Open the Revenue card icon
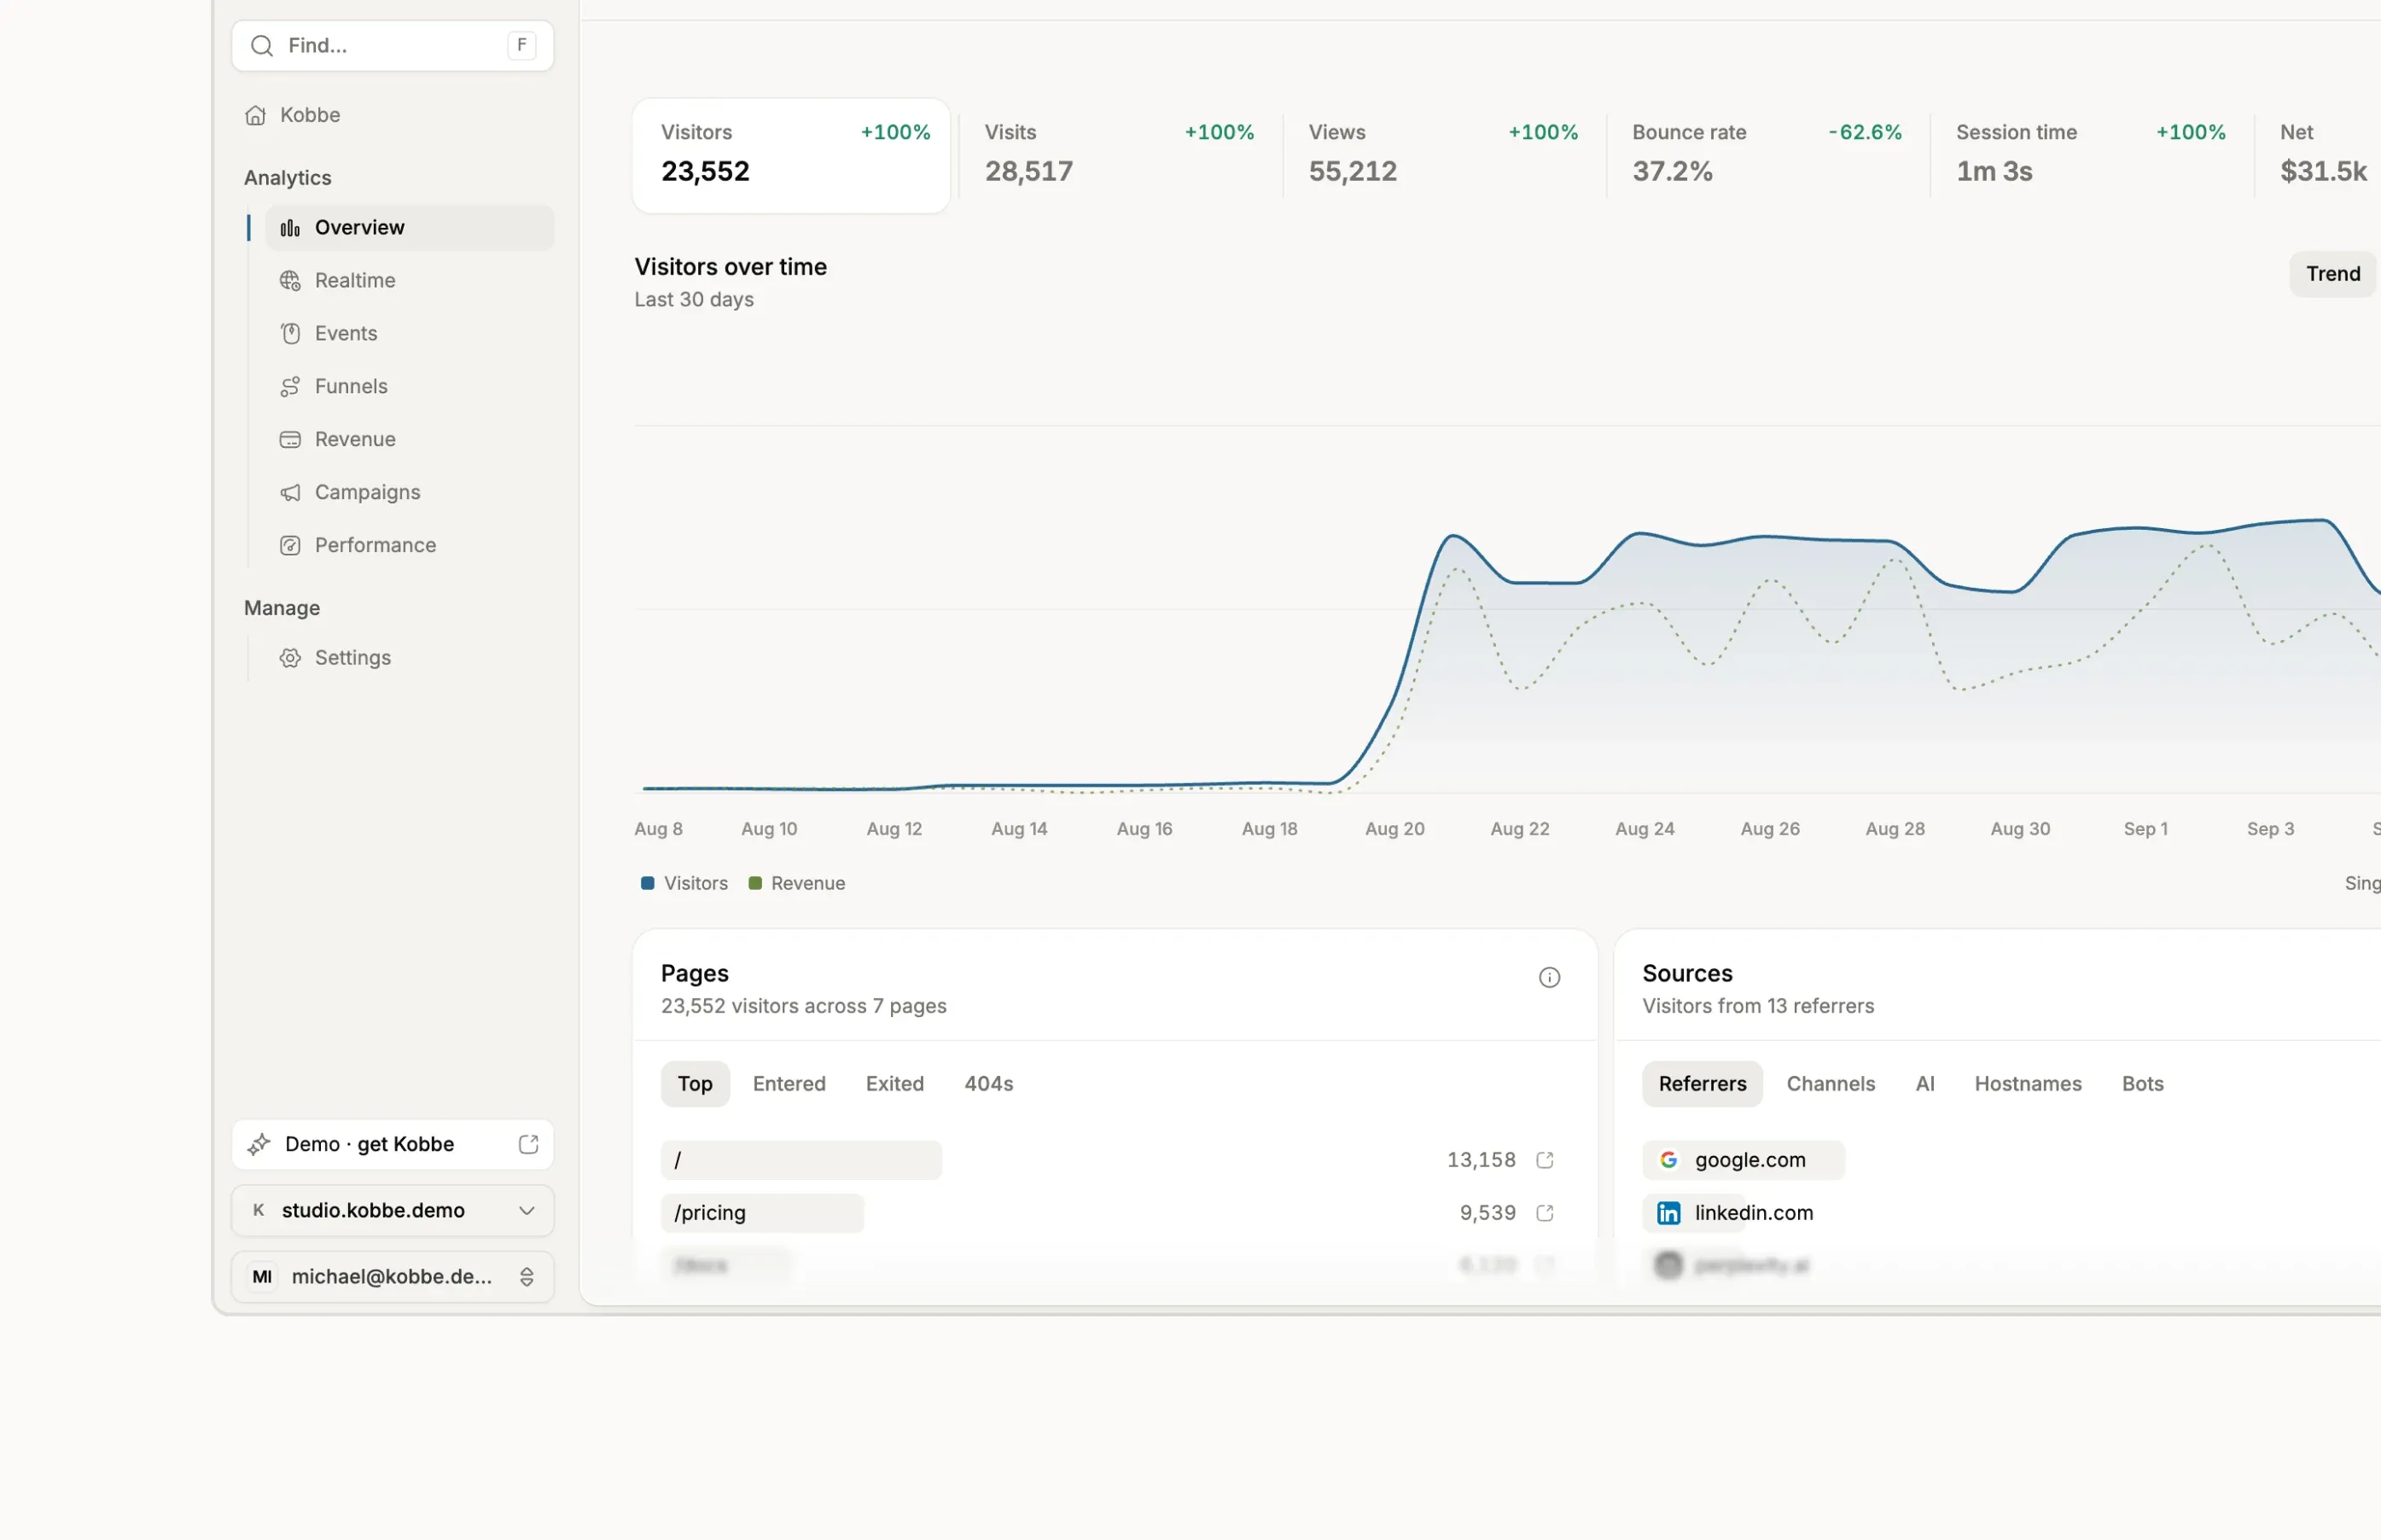 pos(290,440)
